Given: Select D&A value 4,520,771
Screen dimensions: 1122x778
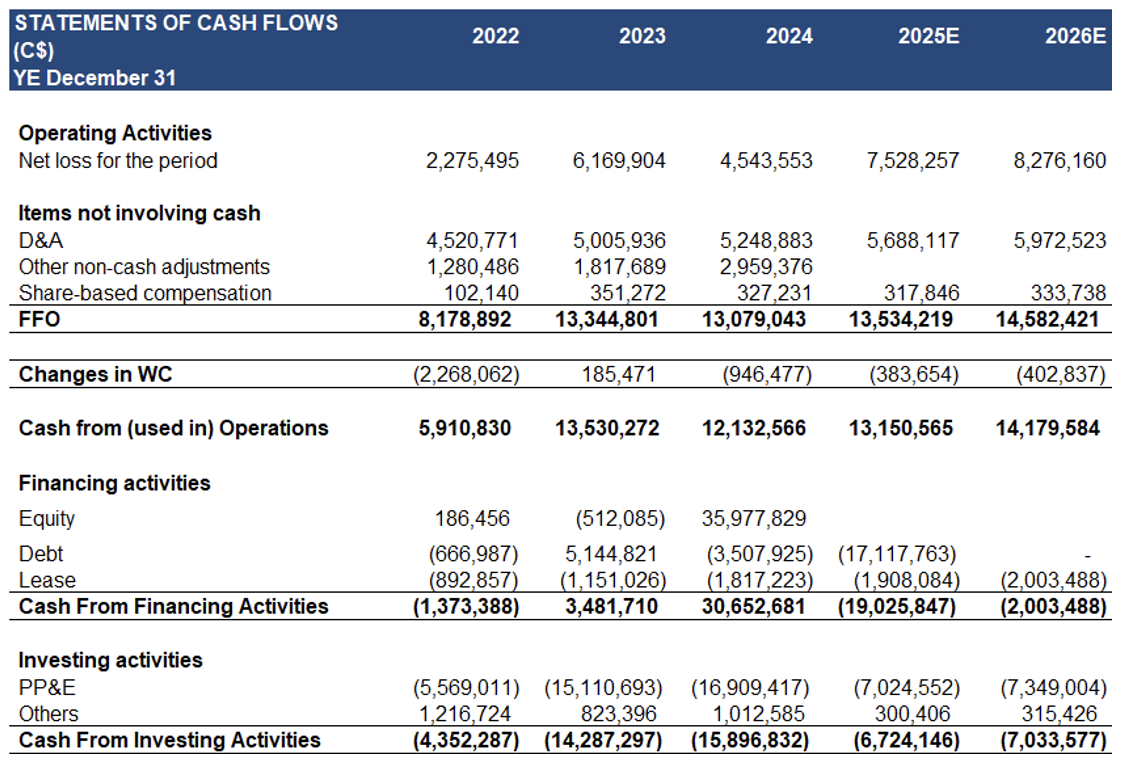Looking at the screenshot, I should point(472,240).
